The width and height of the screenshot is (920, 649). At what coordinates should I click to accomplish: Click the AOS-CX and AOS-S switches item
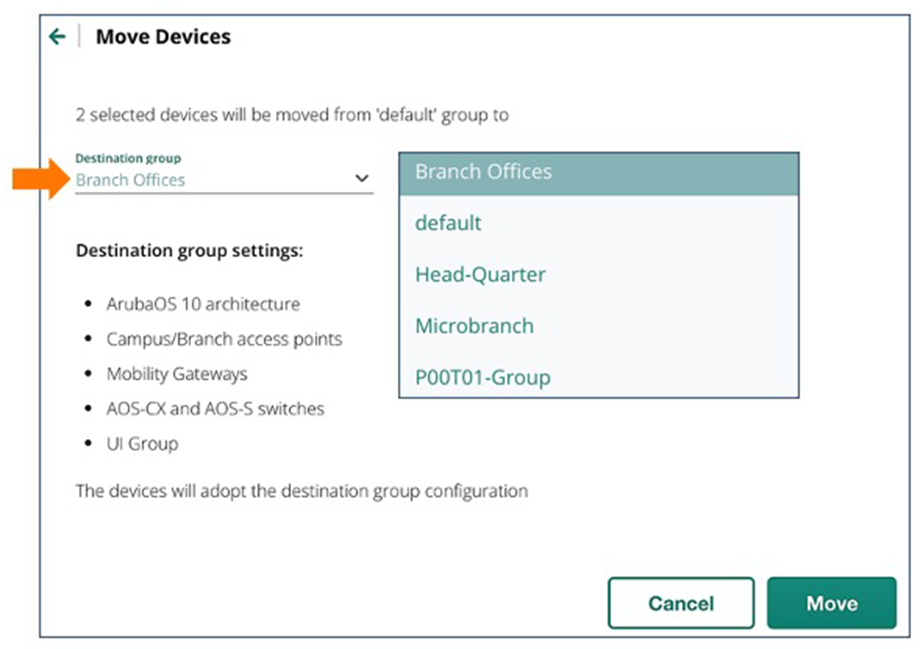(215, 408)
